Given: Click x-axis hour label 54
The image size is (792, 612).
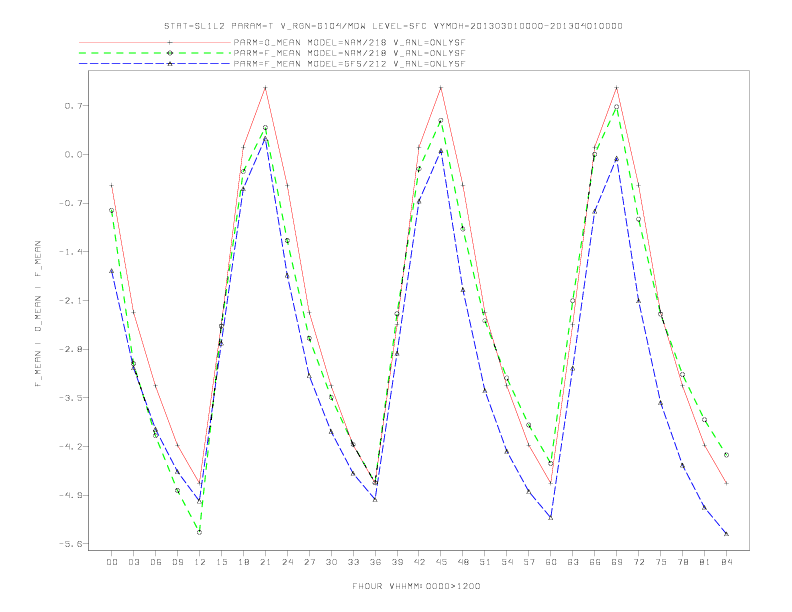Looking at the screenshot, I should (507, 562).
